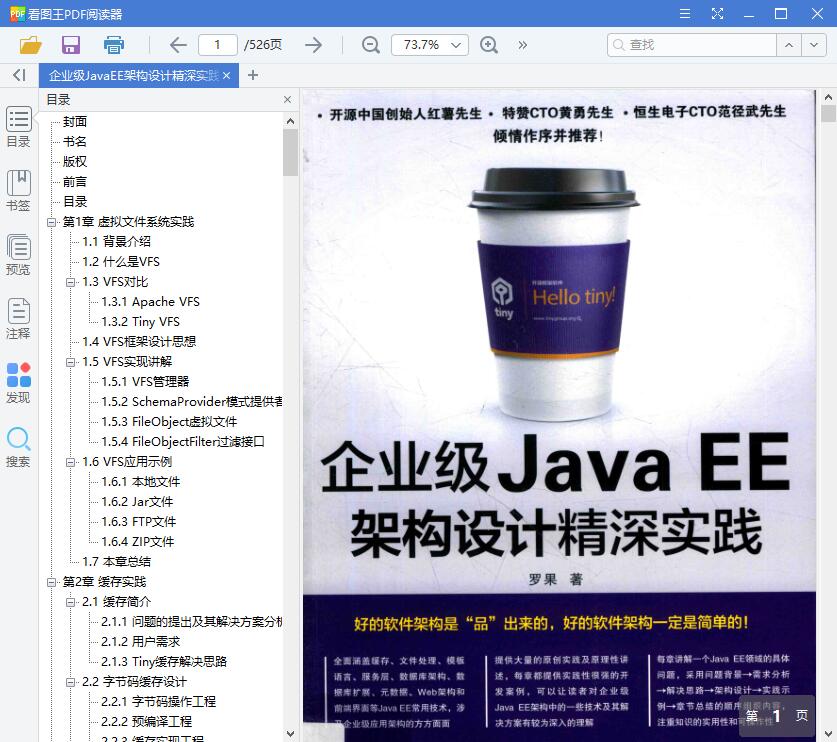
Task: Open section 1.5.3 FileObject虚拟文件
Action: [x=169, y=422]
